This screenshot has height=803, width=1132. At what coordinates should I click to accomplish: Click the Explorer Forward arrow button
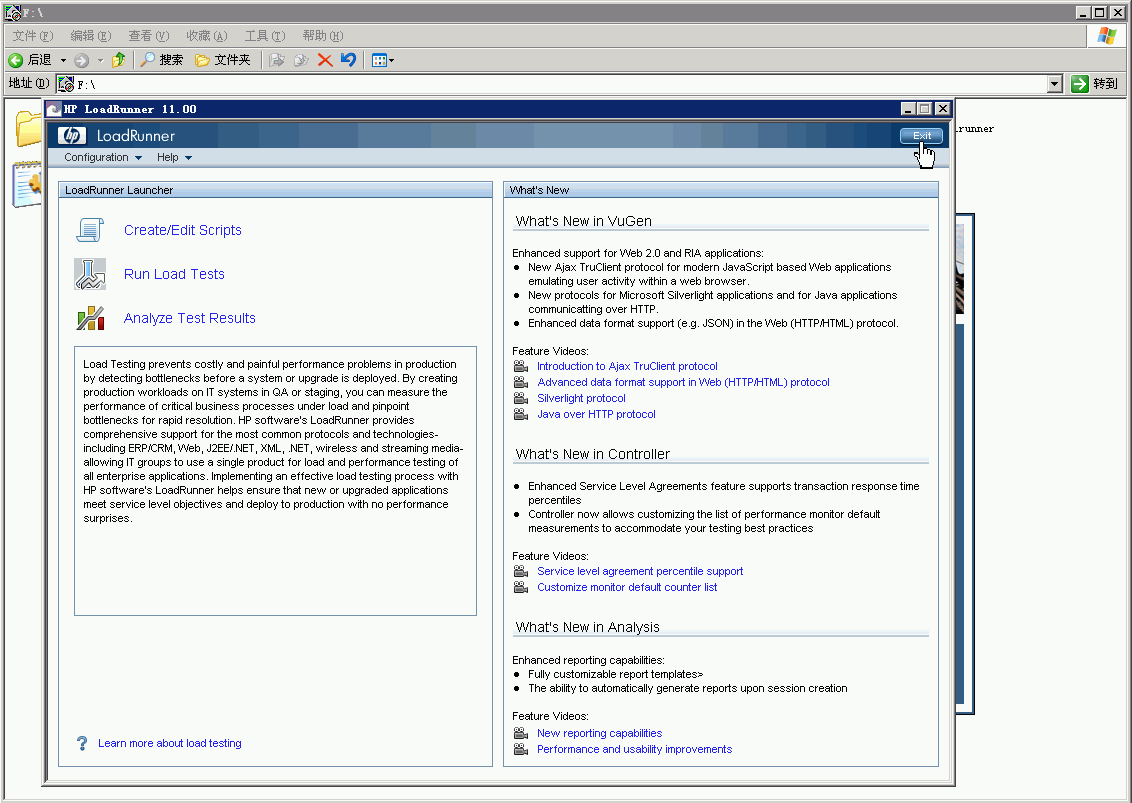(x=82, y=61)
